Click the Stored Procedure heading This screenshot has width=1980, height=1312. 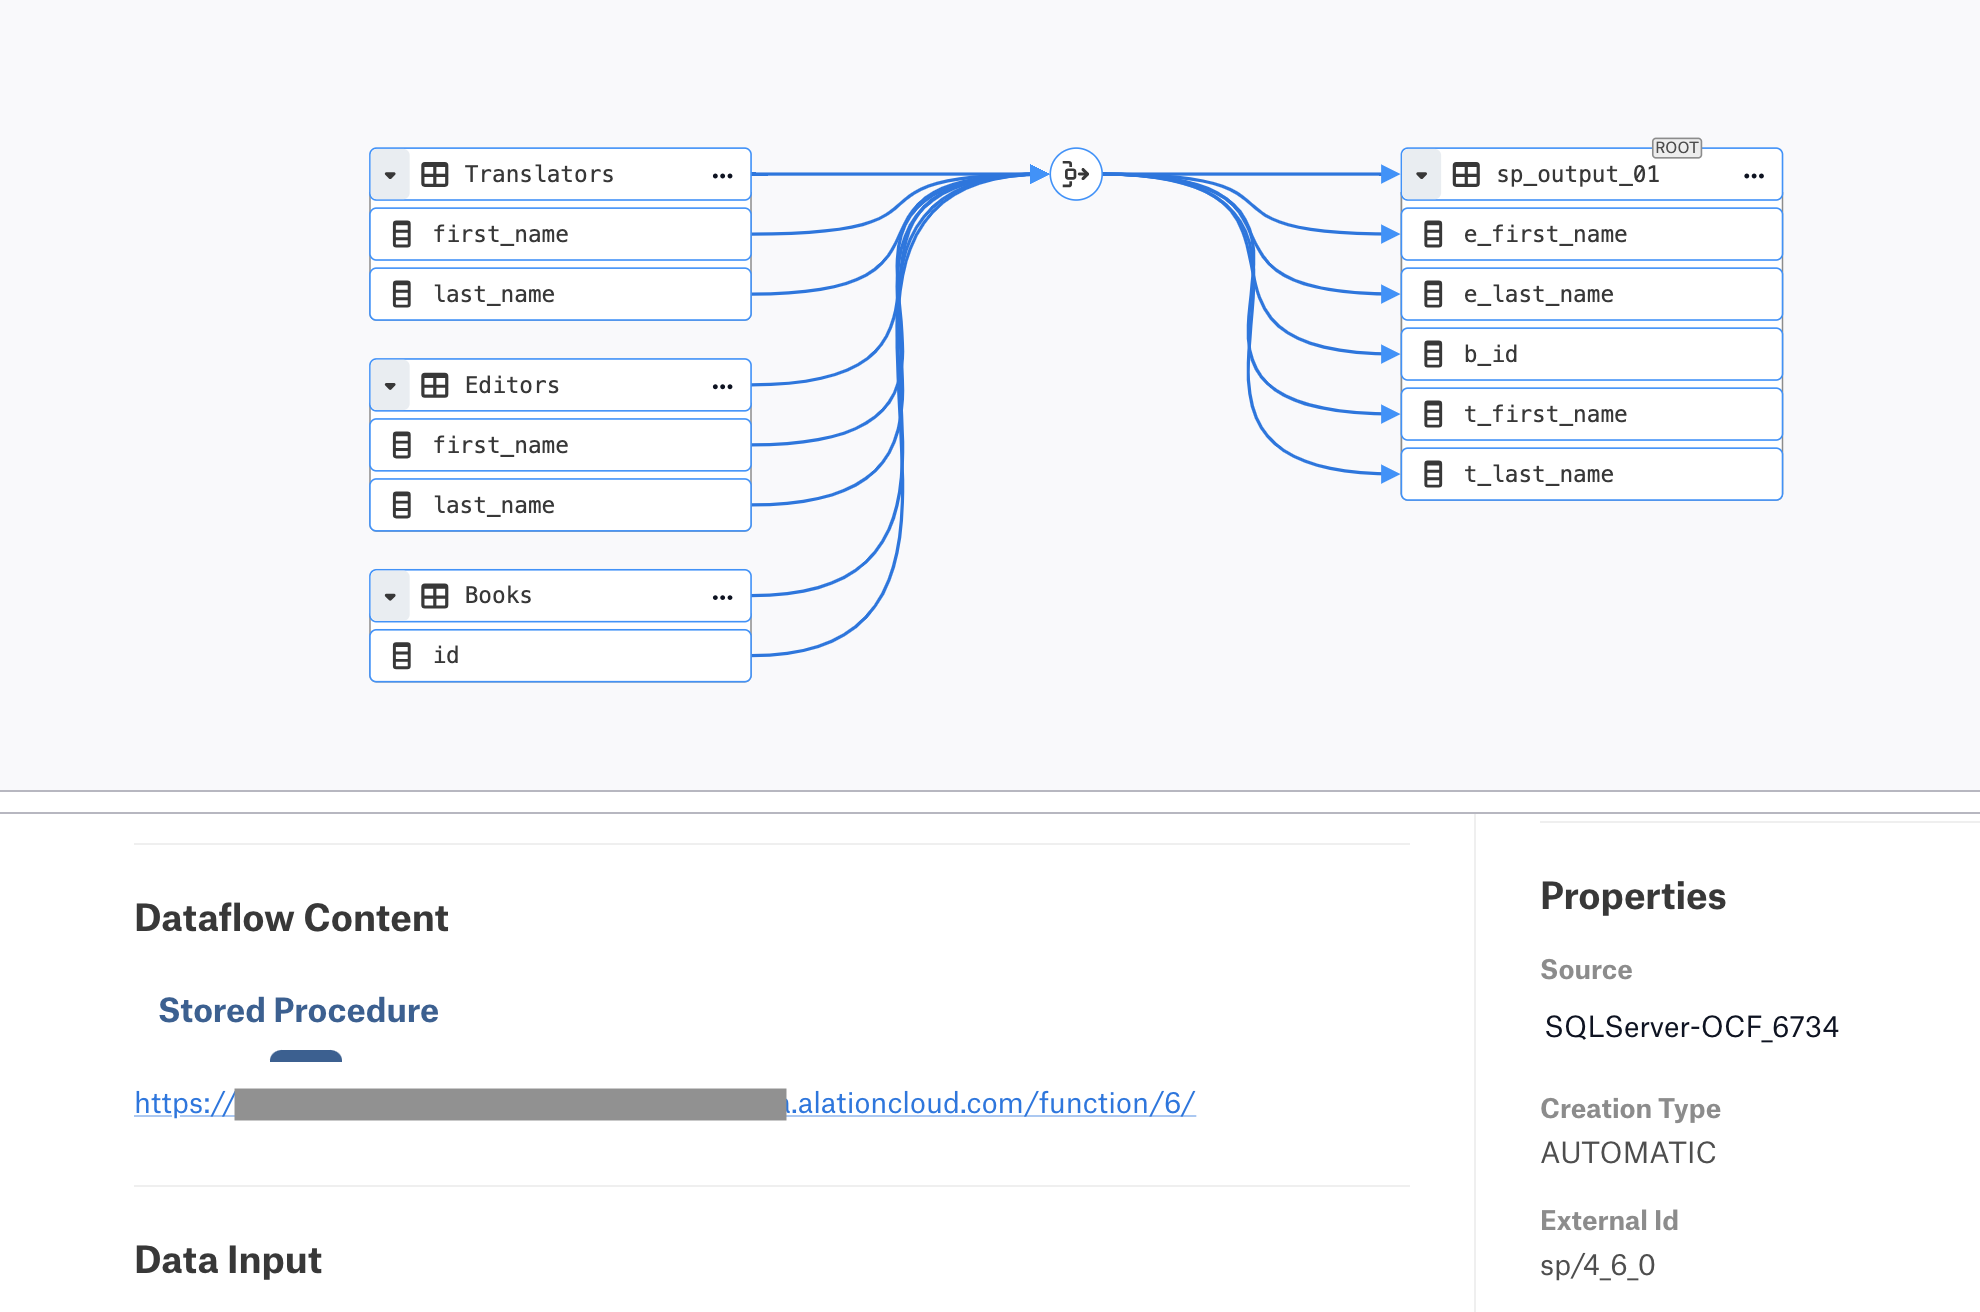click(298, 1010)
